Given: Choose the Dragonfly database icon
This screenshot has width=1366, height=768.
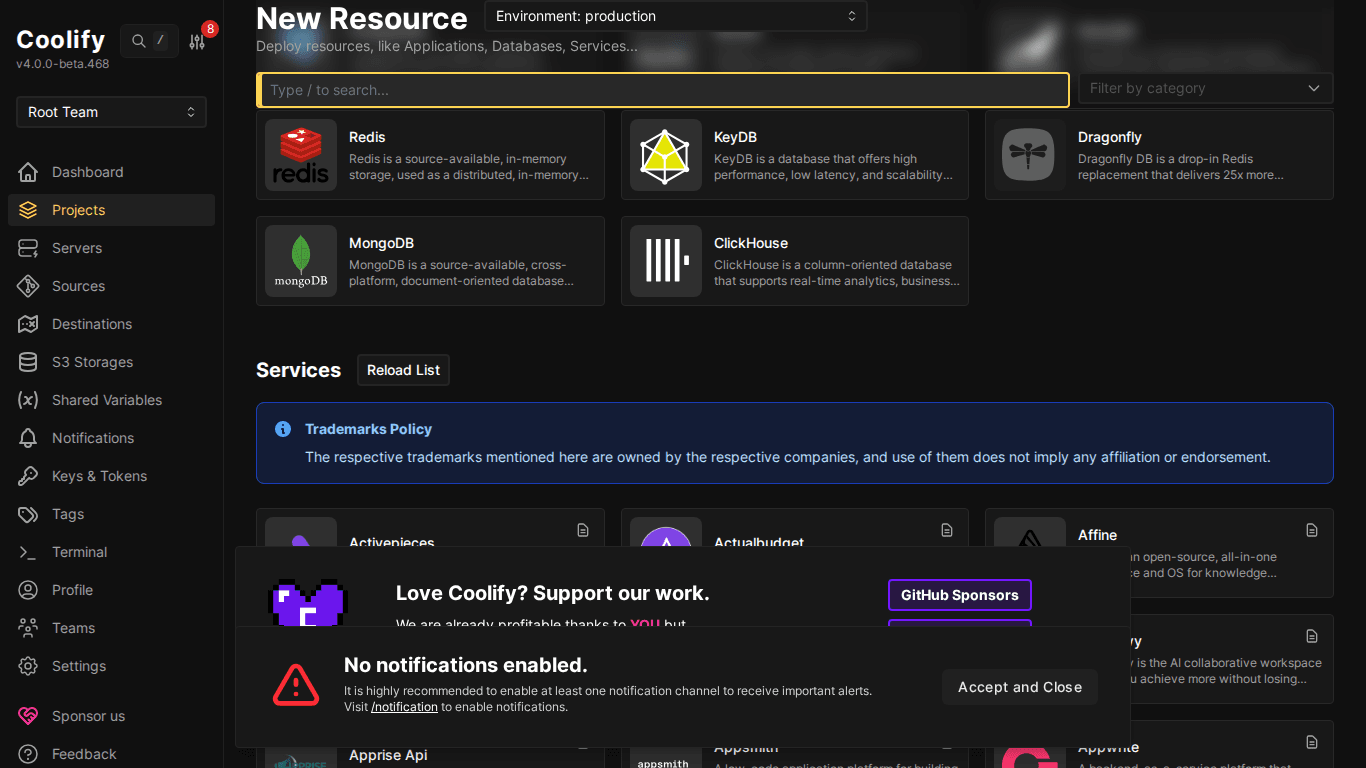Looking at the screenshot, I should [x=1030, y=155].
